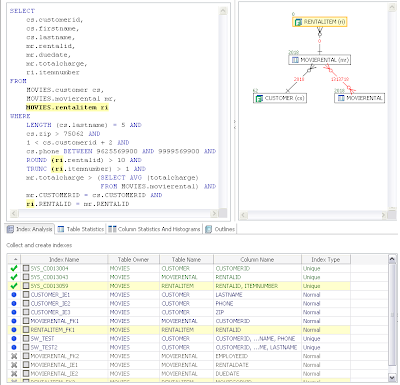Click blue dot for CUSTOMER_IE1 index

[x=14, y=295]
